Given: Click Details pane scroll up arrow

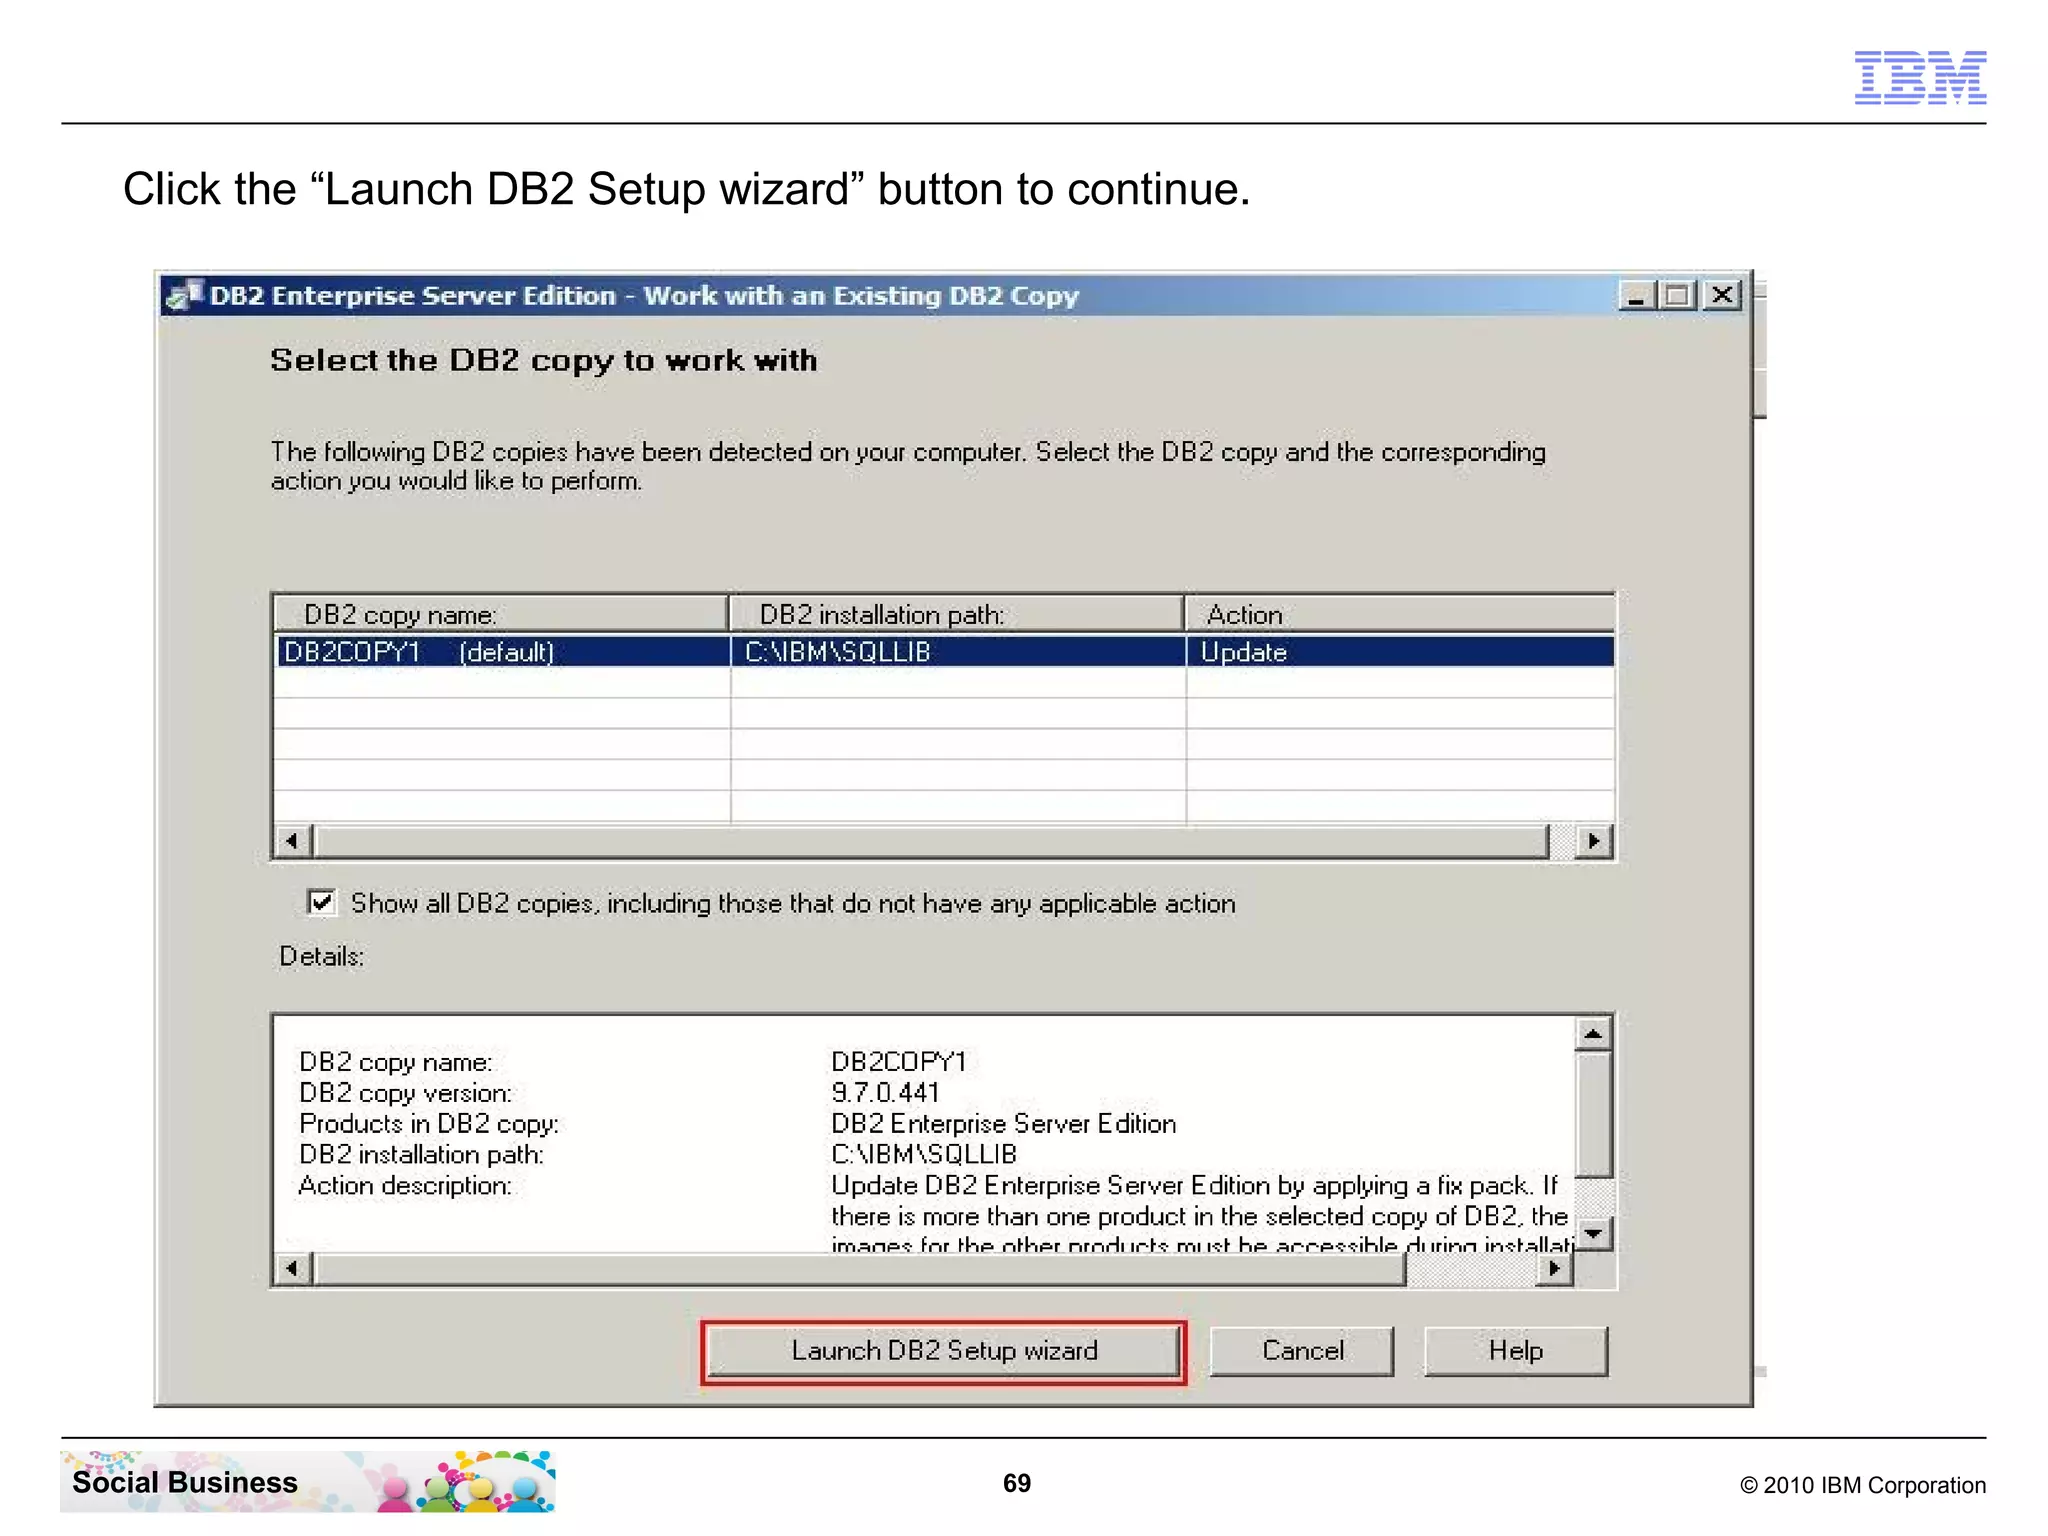Looking at the screenshot, I should [x=1593, y=1034].
